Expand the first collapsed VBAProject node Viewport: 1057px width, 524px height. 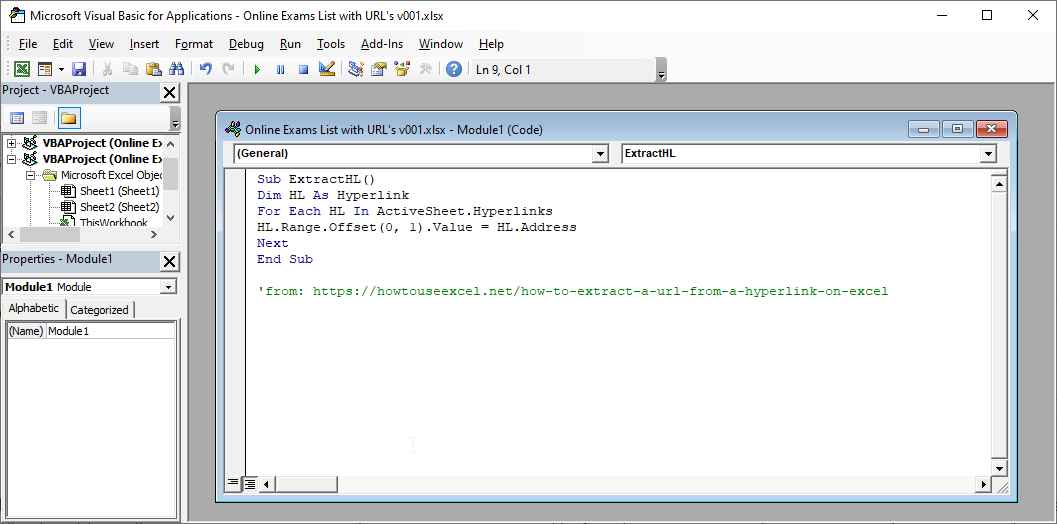(x=11, y=143)
